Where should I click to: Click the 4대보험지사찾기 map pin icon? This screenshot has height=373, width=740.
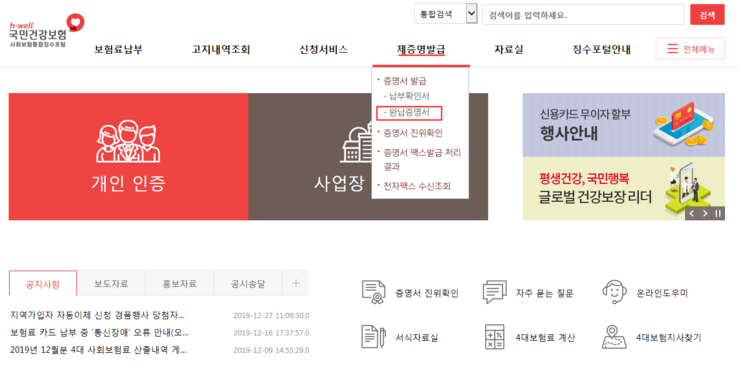614,337
